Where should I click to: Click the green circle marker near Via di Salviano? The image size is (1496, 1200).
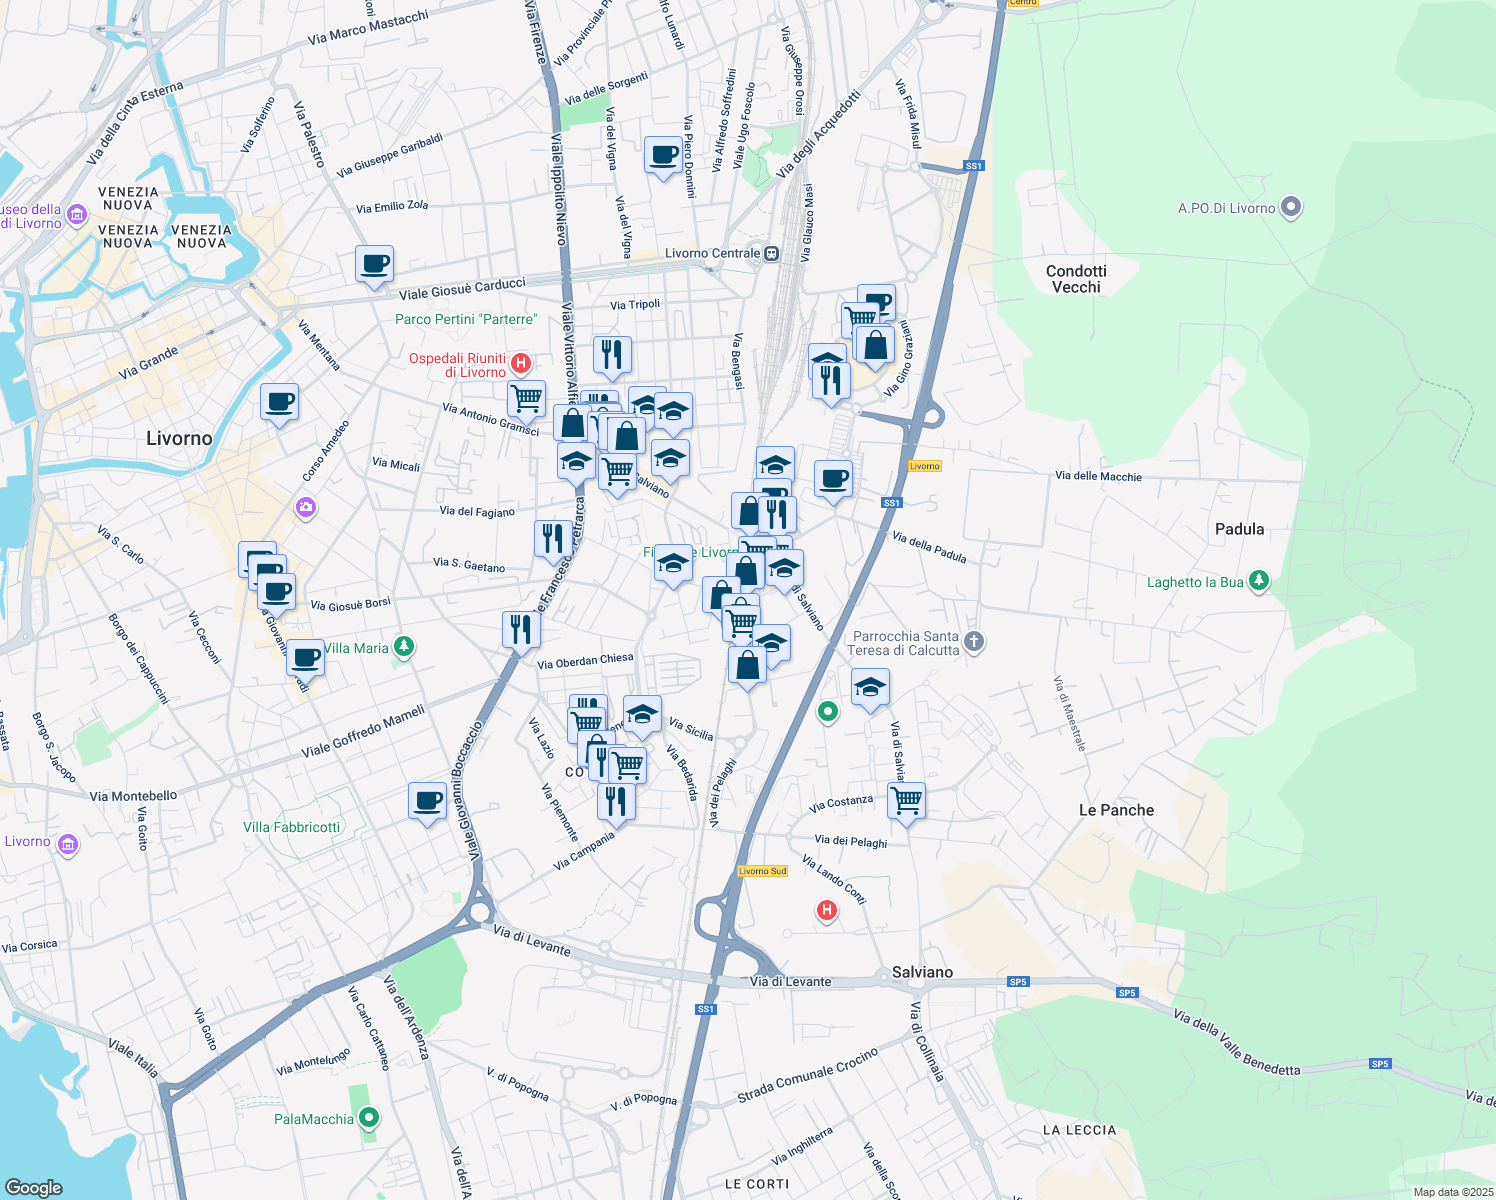(827, 712)
